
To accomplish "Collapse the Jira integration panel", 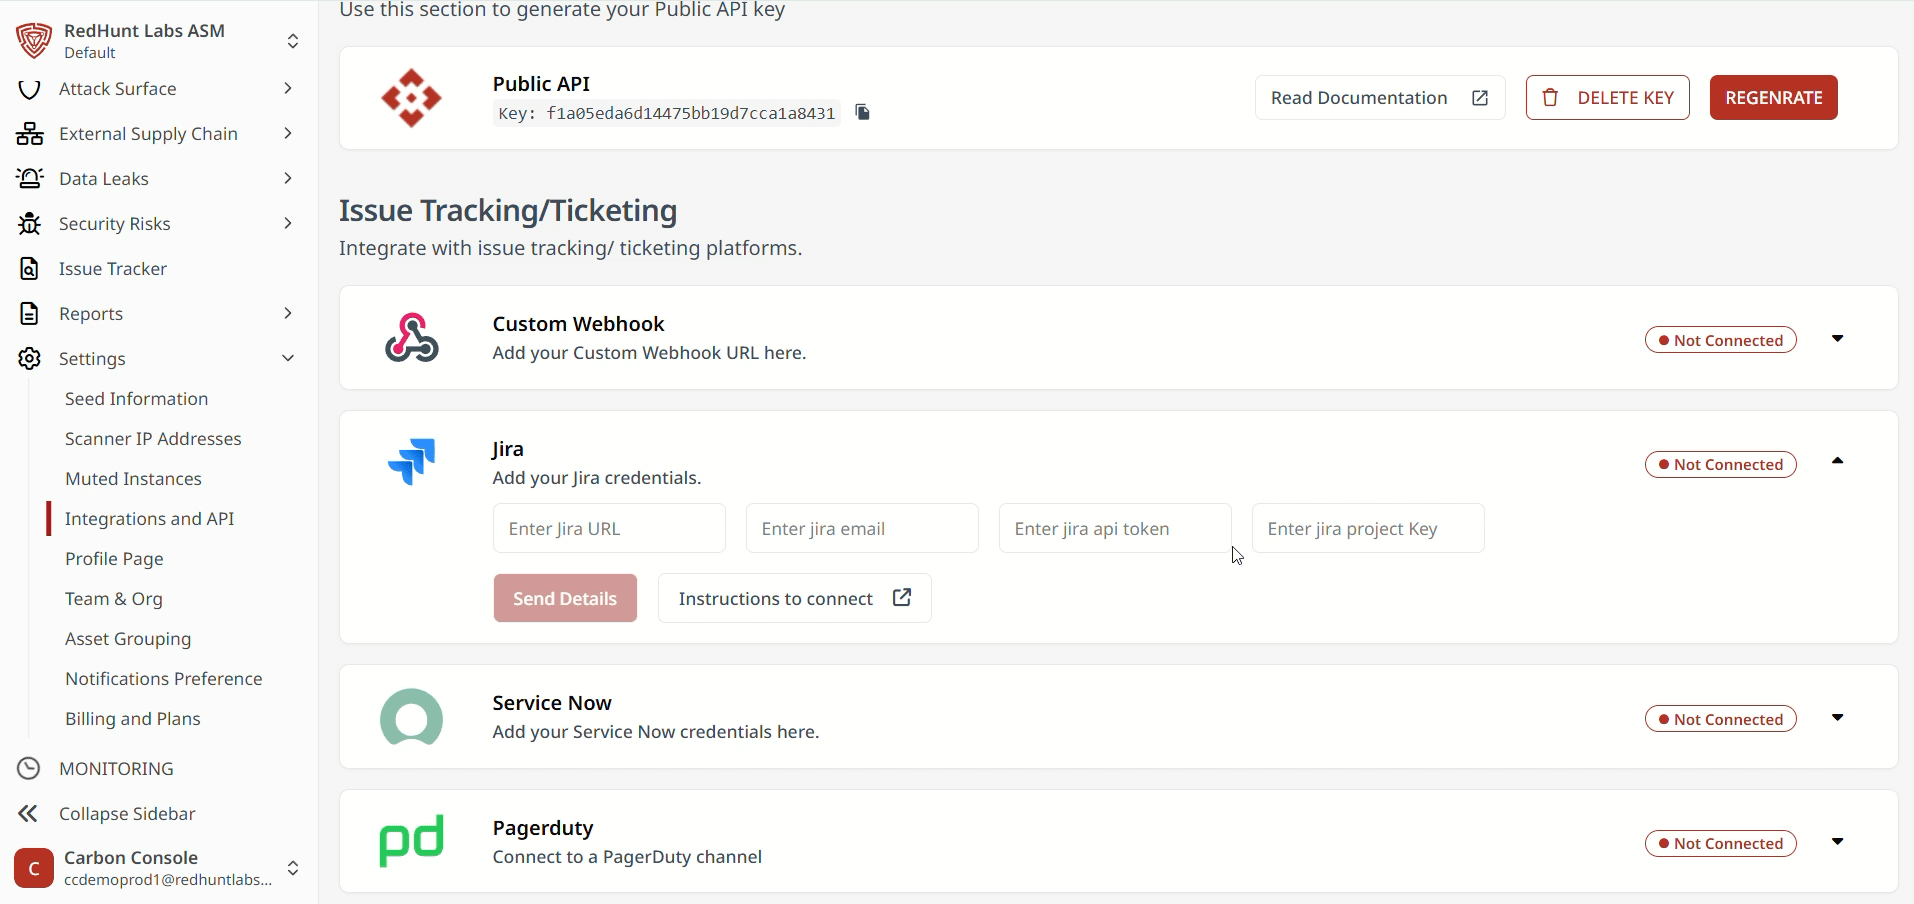I will click(x=1838, y=461).
